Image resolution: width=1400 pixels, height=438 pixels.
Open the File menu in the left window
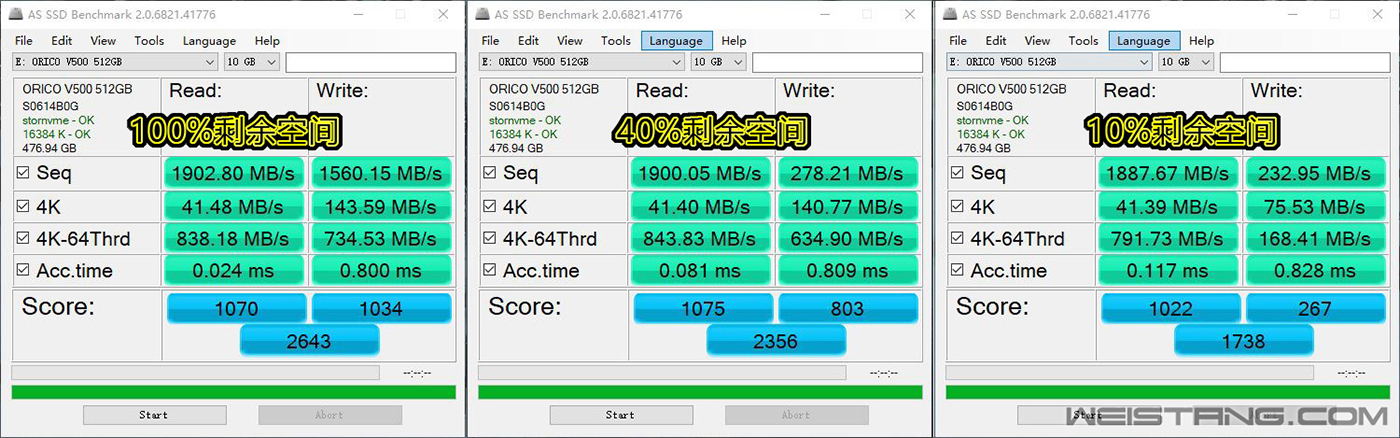pos(23,41)
